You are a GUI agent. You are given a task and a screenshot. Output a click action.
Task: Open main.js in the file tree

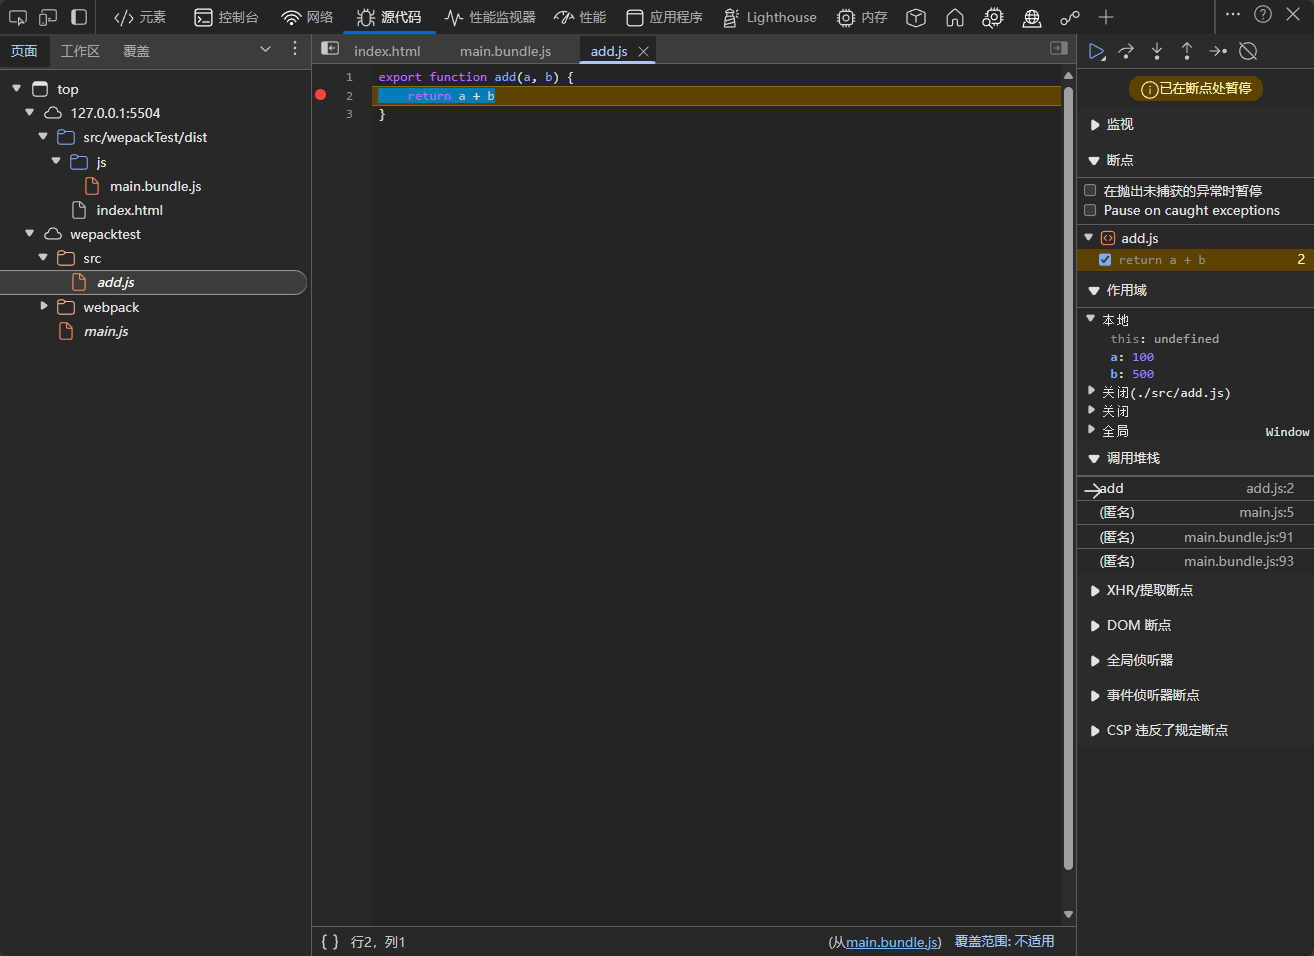point(106,331)
